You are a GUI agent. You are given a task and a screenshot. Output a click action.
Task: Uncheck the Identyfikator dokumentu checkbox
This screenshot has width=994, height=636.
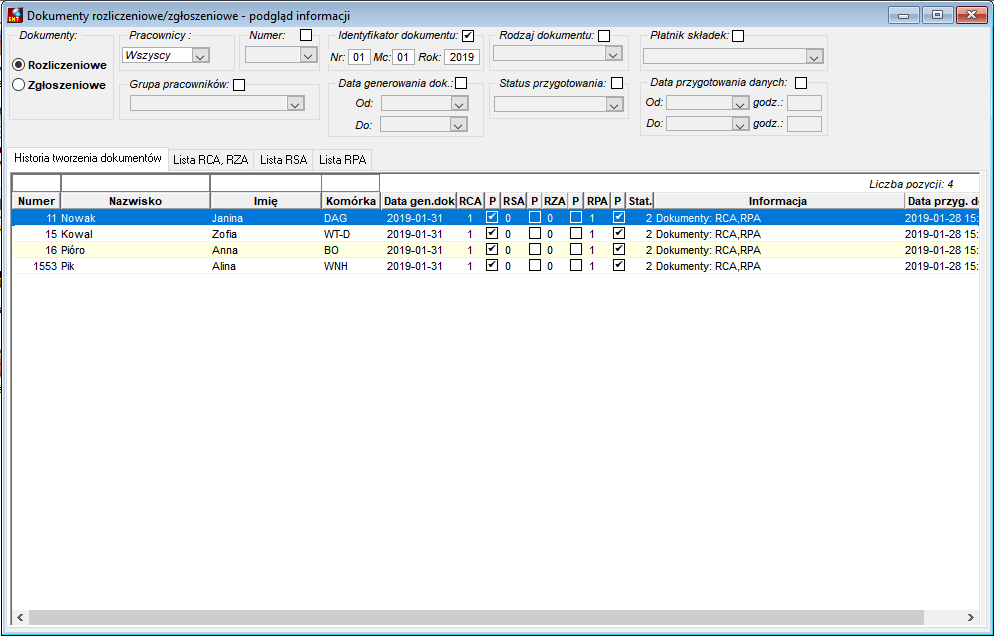click(x=468, y=36)
